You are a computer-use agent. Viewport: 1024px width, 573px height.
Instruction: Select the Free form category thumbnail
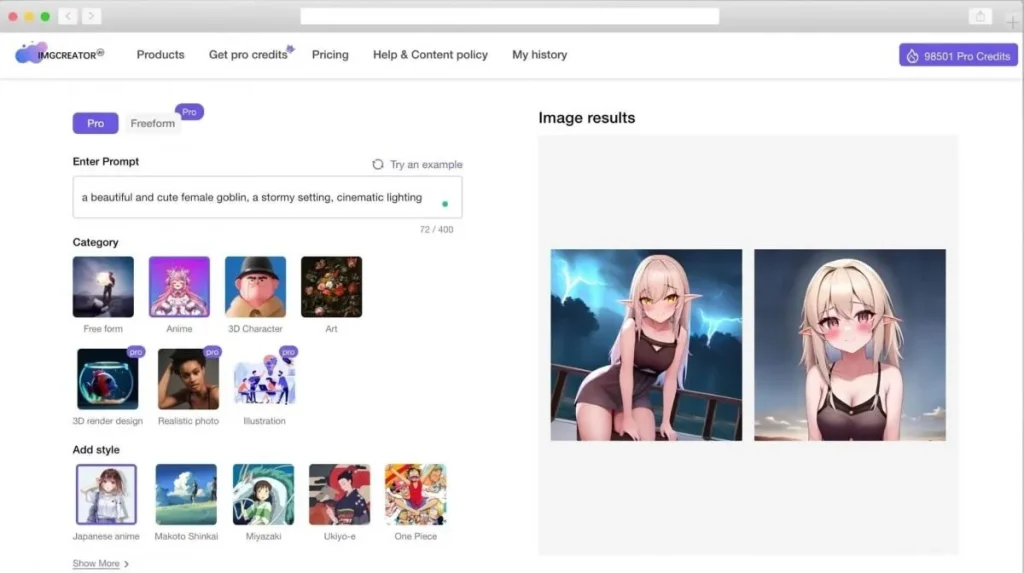pos(103,287)
